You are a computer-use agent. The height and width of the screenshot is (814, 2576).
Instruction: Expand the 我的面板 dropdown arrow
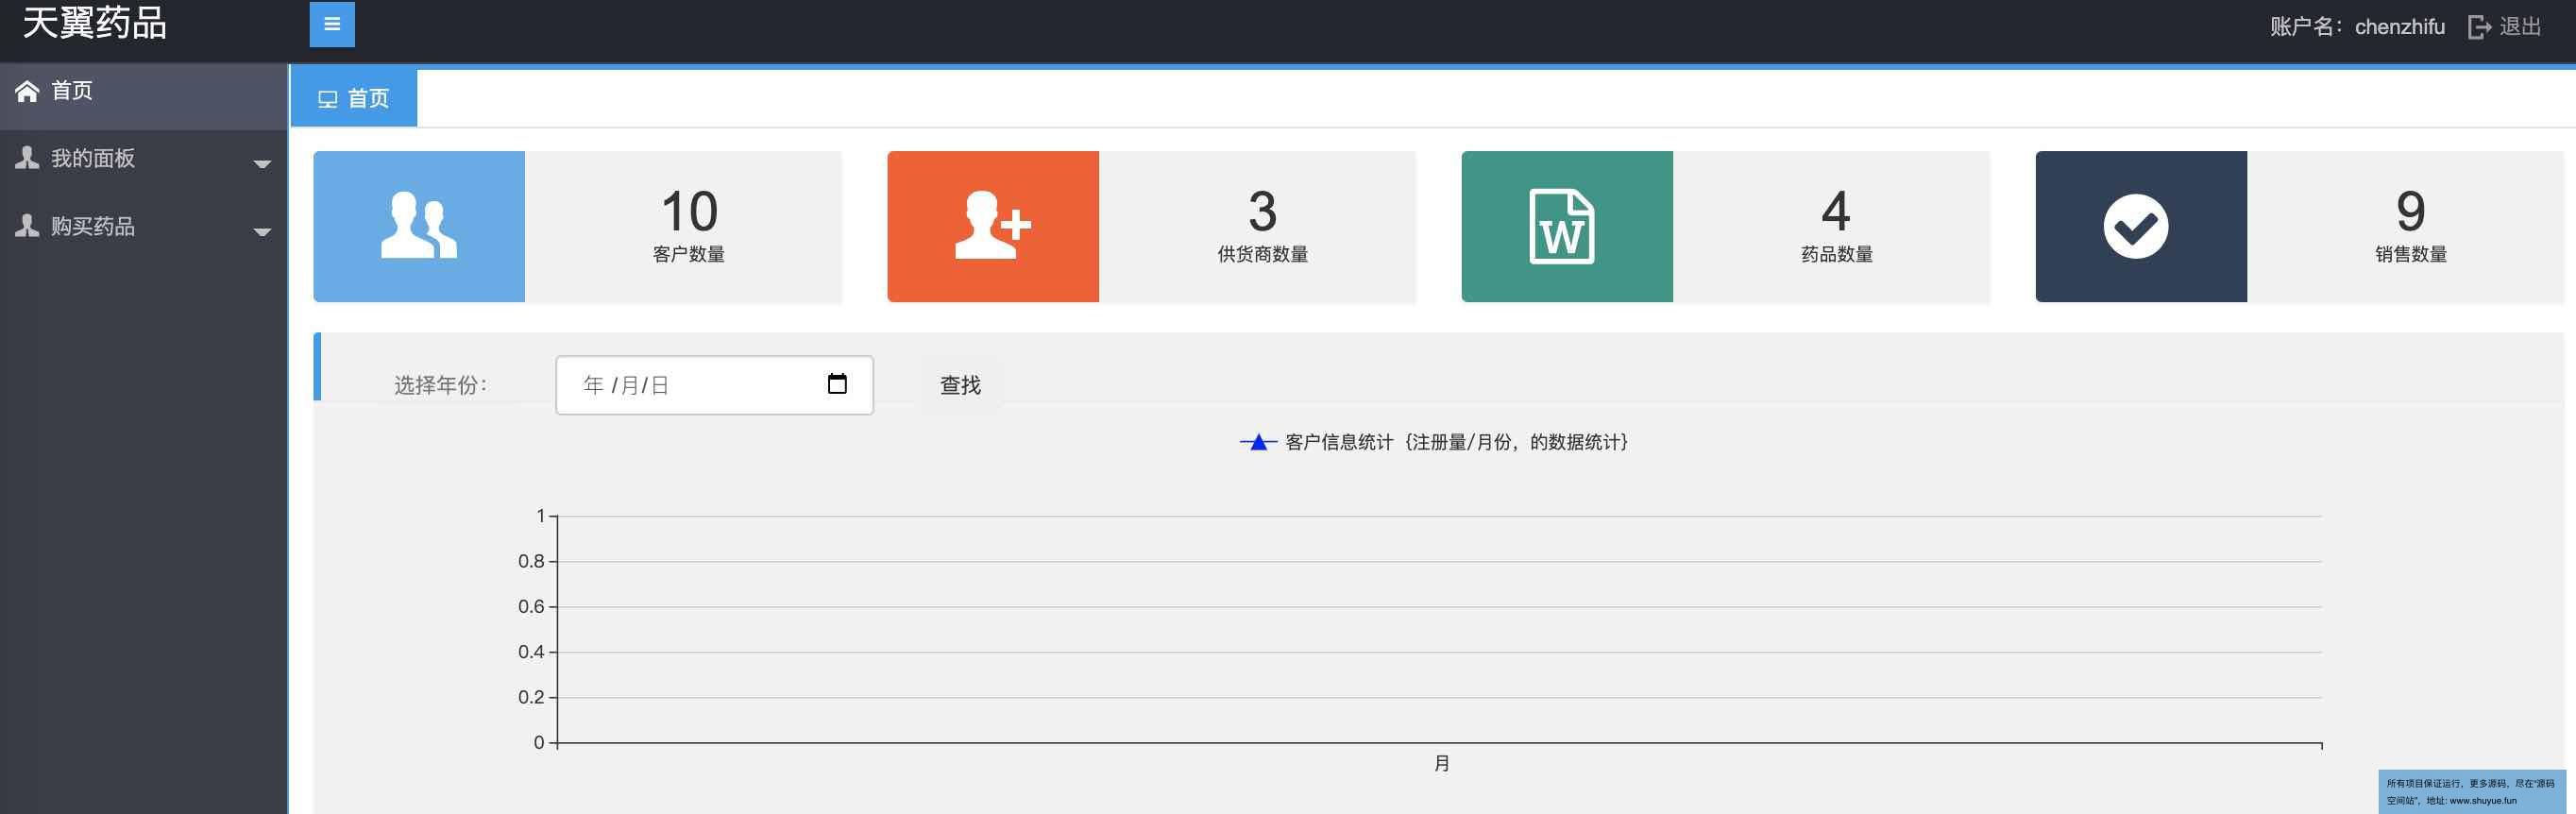click(262, 164)
